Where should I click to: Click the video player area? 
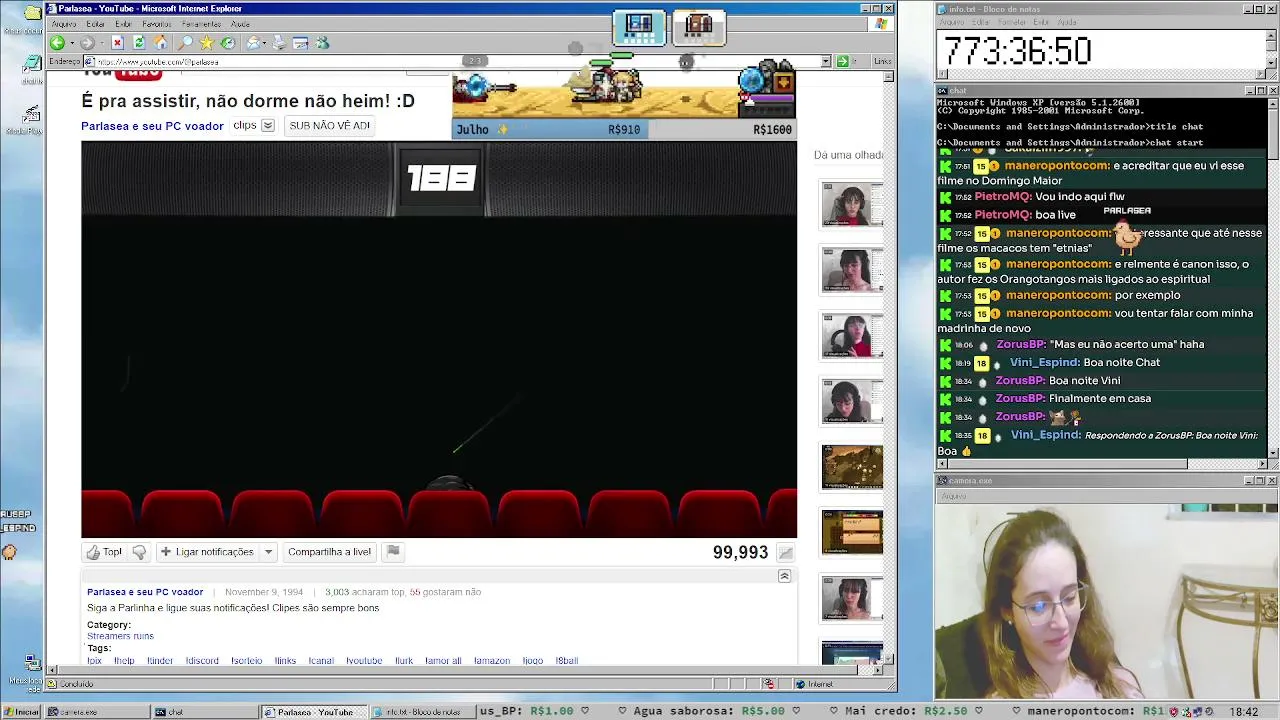[x=439, y=340]
